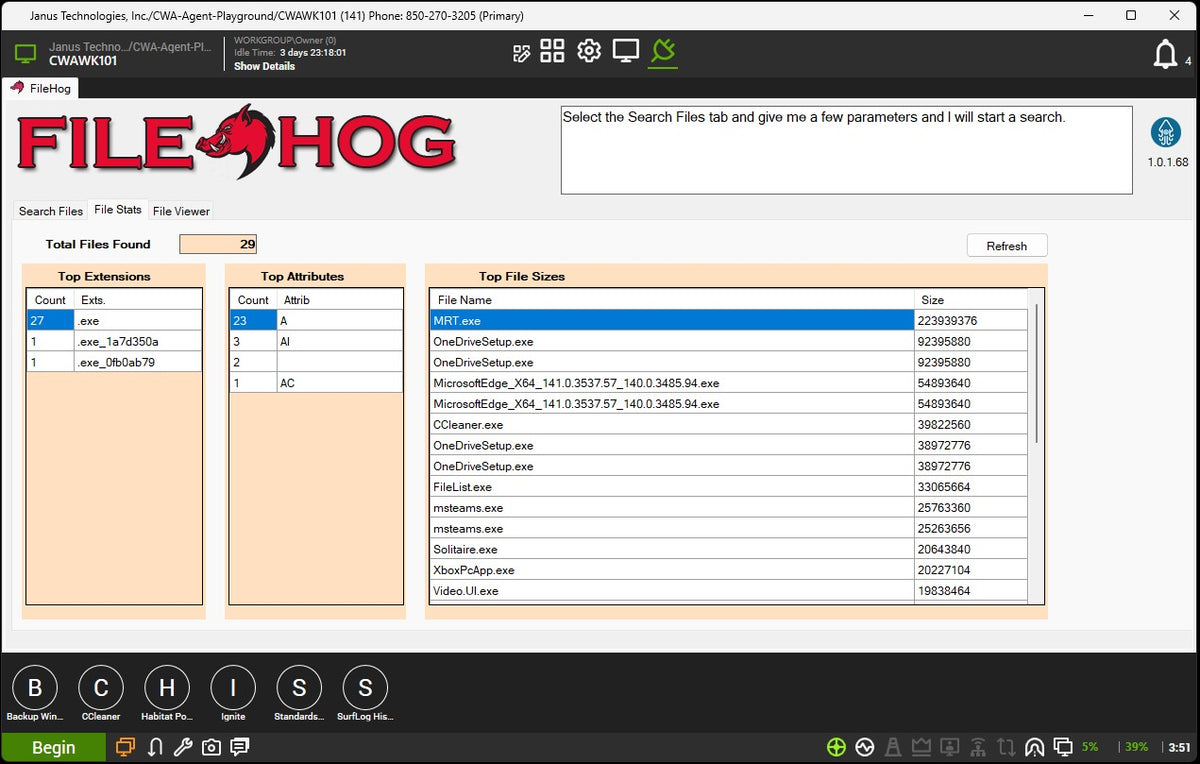Click the crown icon in status bar
Image resolution: width=1200 pixels, height=764 pixels.
[x=921, y=747]
